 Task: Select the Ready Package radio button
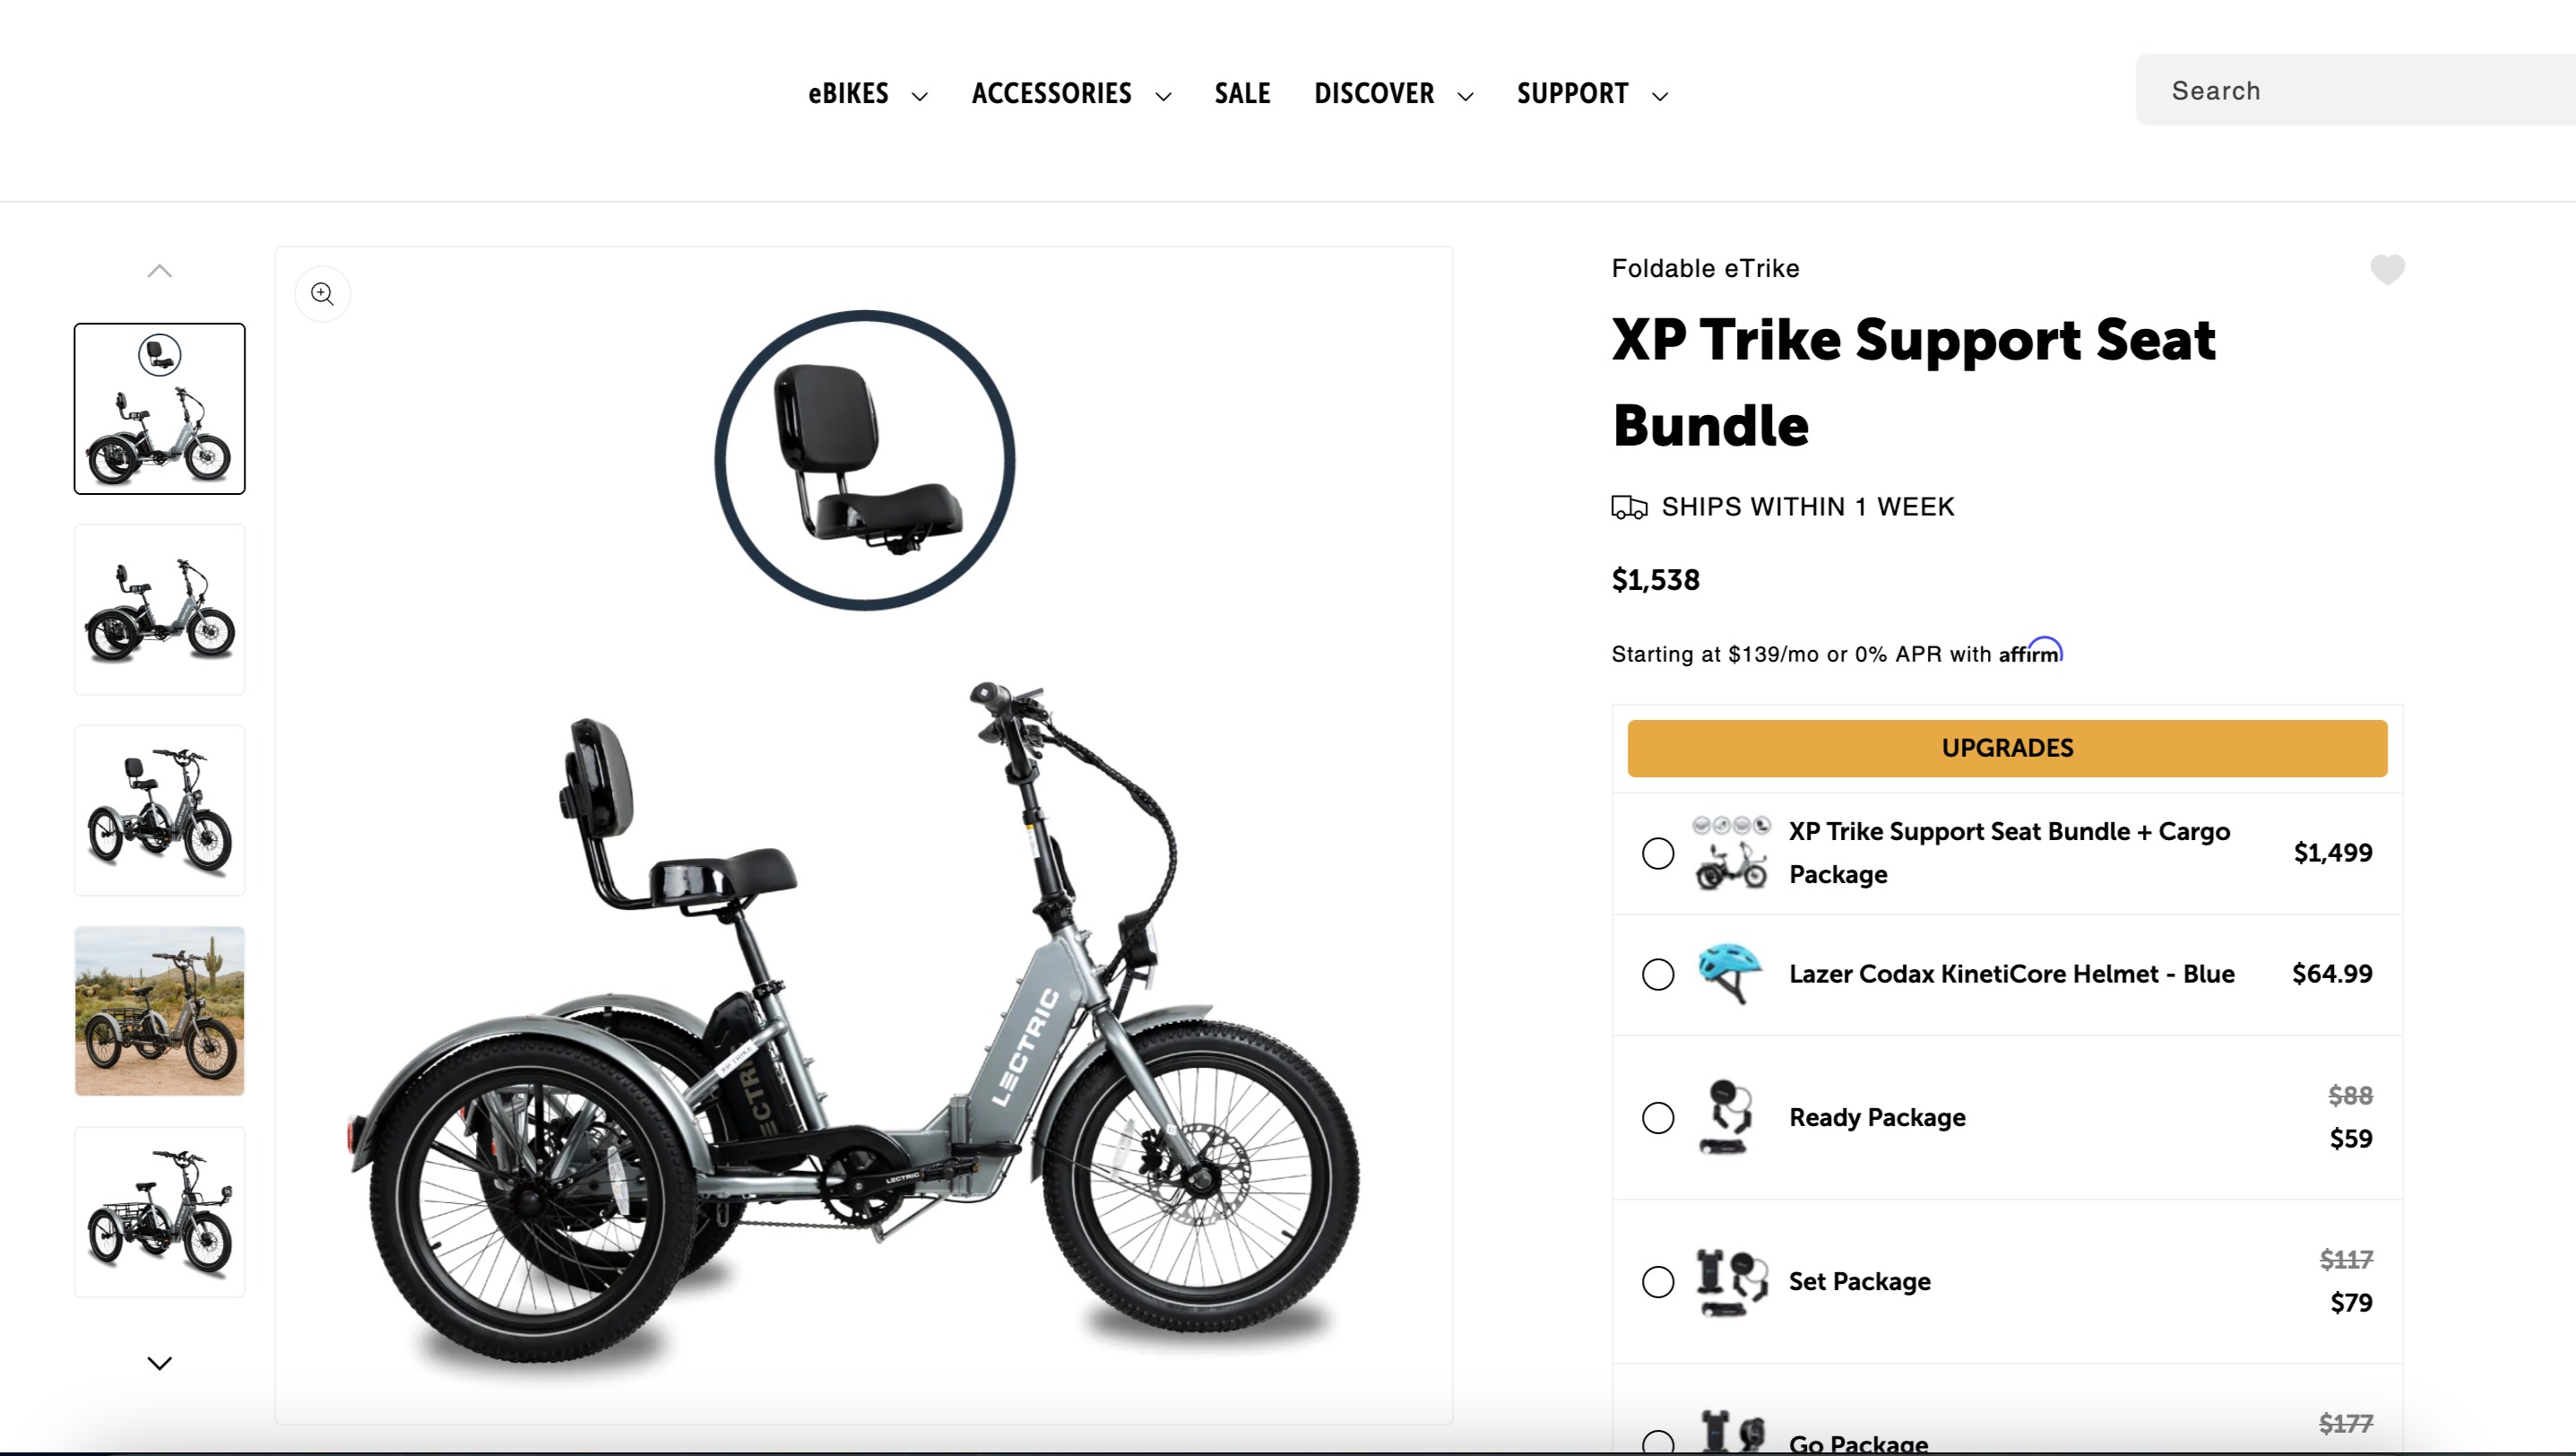point(1658,1118)
